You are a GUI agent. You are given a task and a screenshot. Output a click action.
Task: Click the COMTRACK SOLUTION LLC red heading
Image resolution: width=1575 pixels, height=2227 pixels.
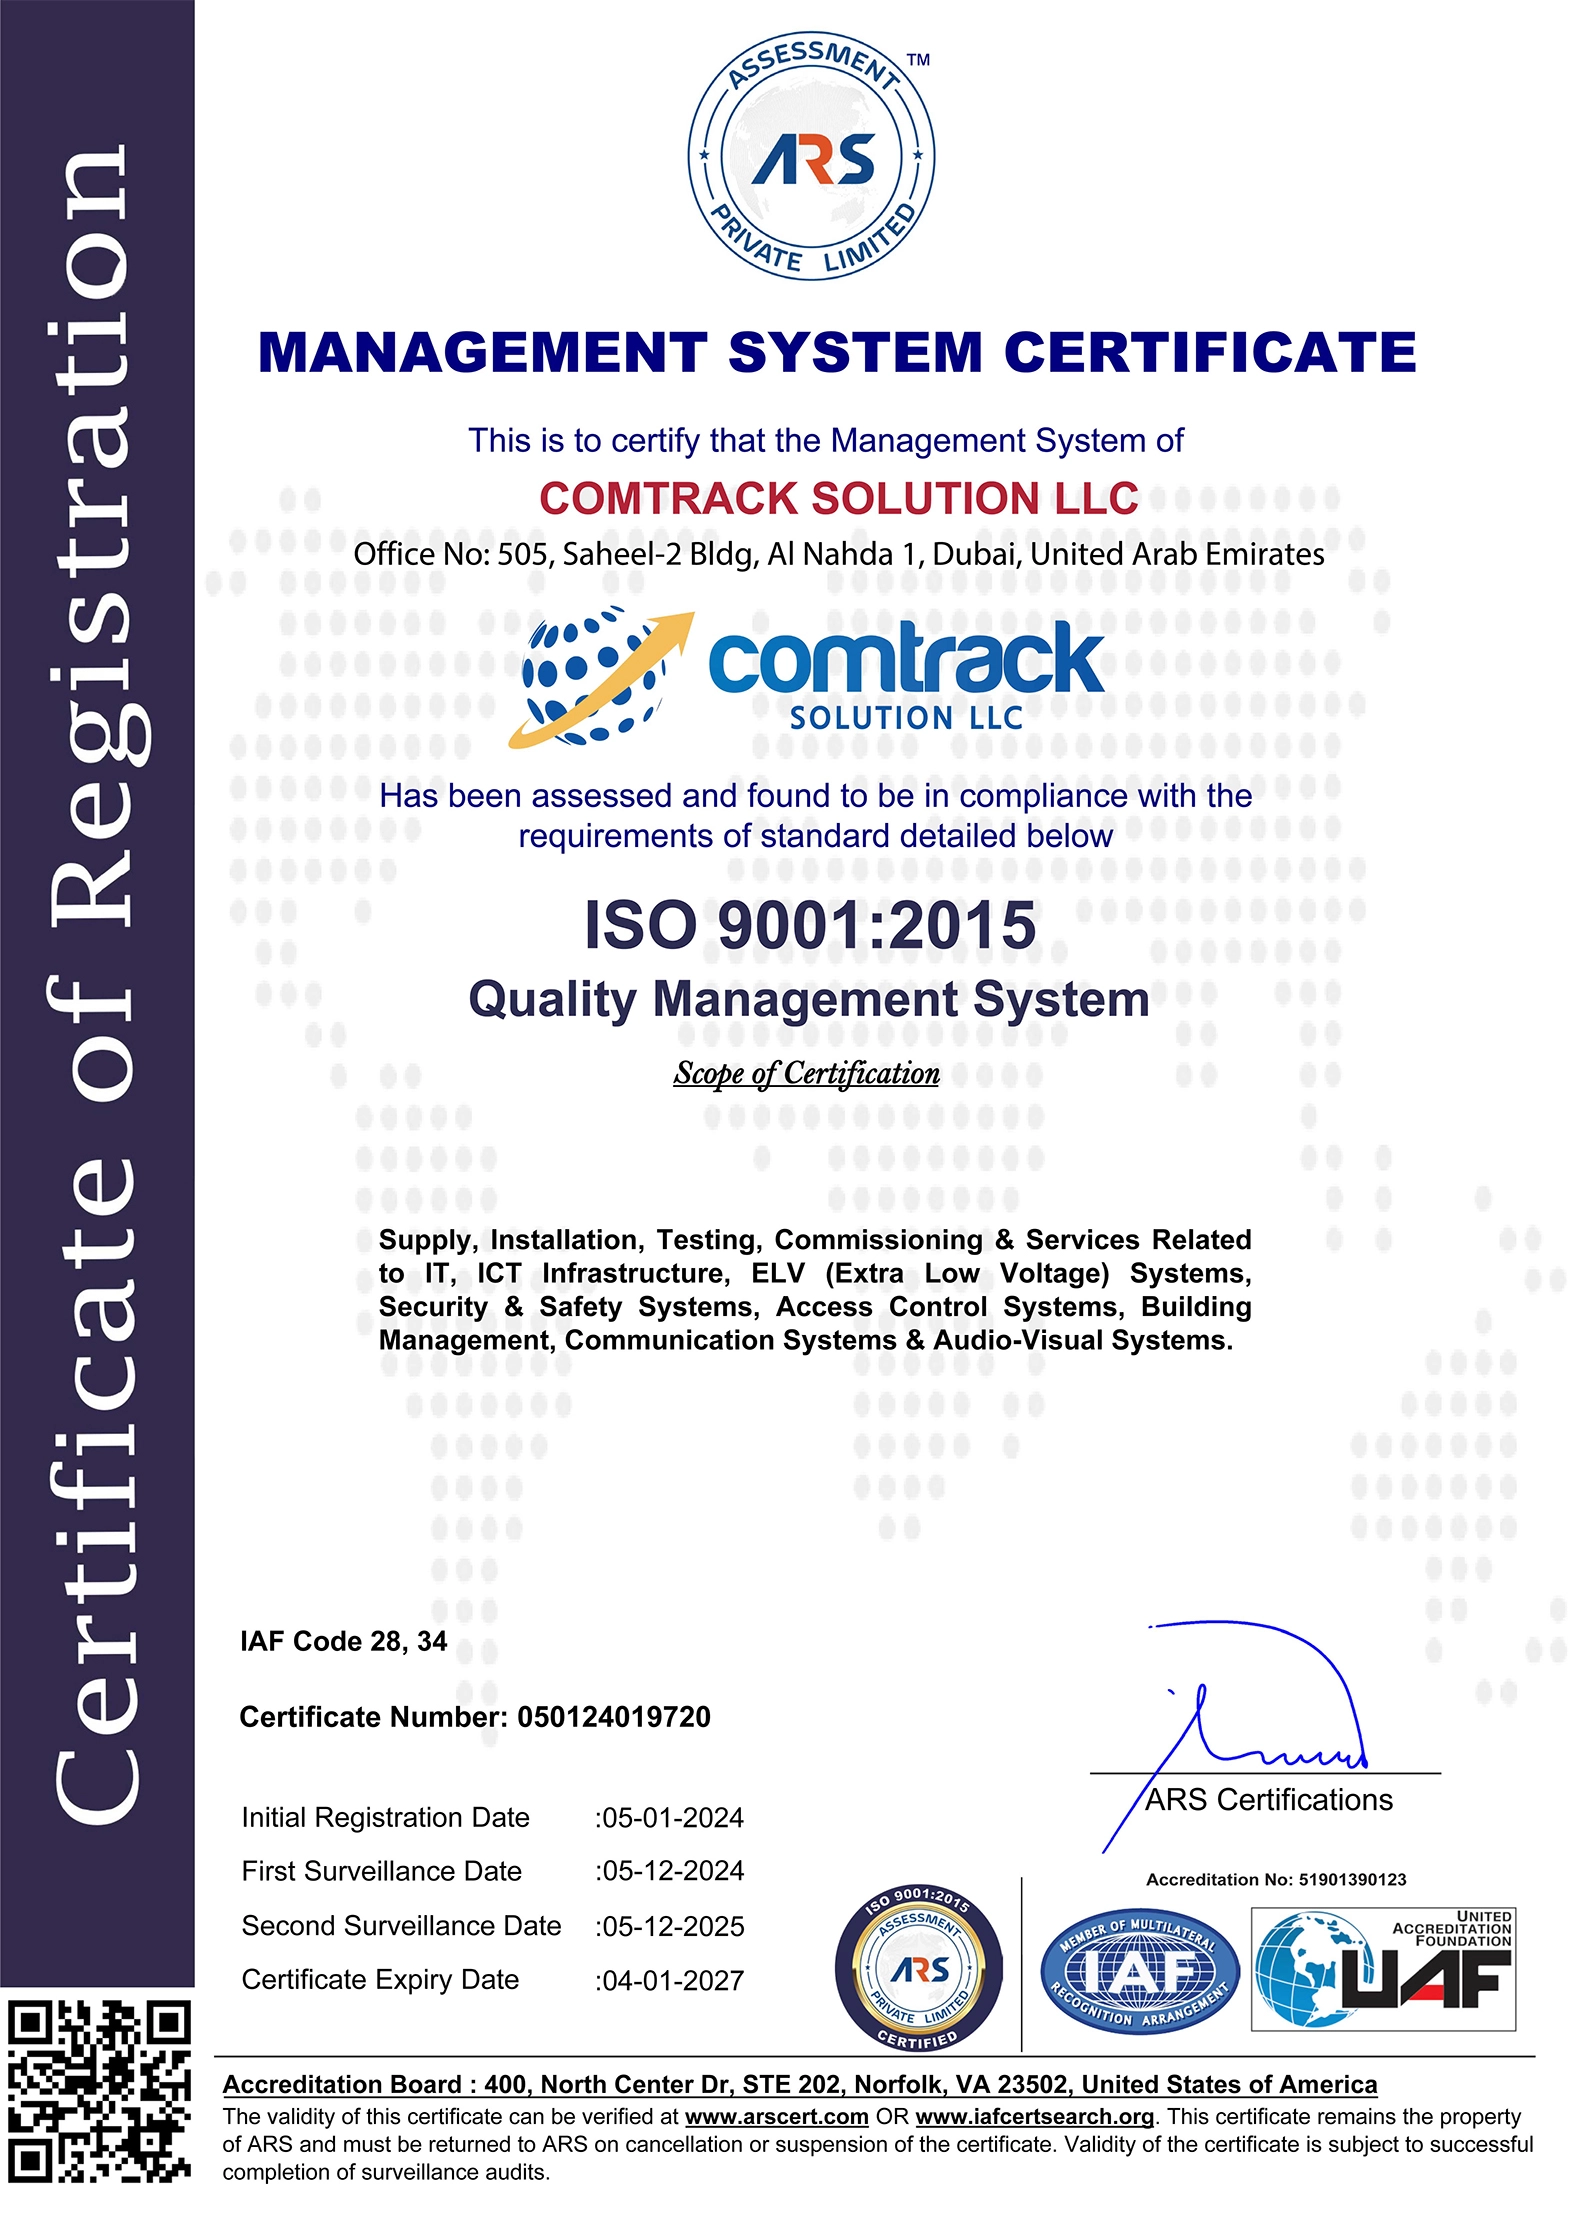[x=838, y=498]
